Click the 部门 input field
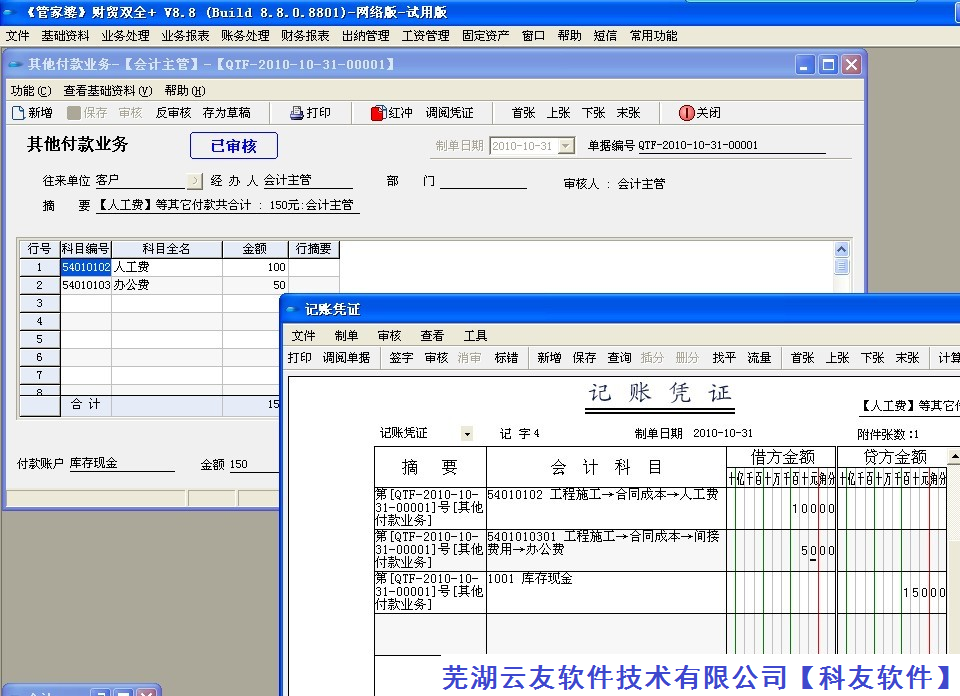 tap(483, 181)
